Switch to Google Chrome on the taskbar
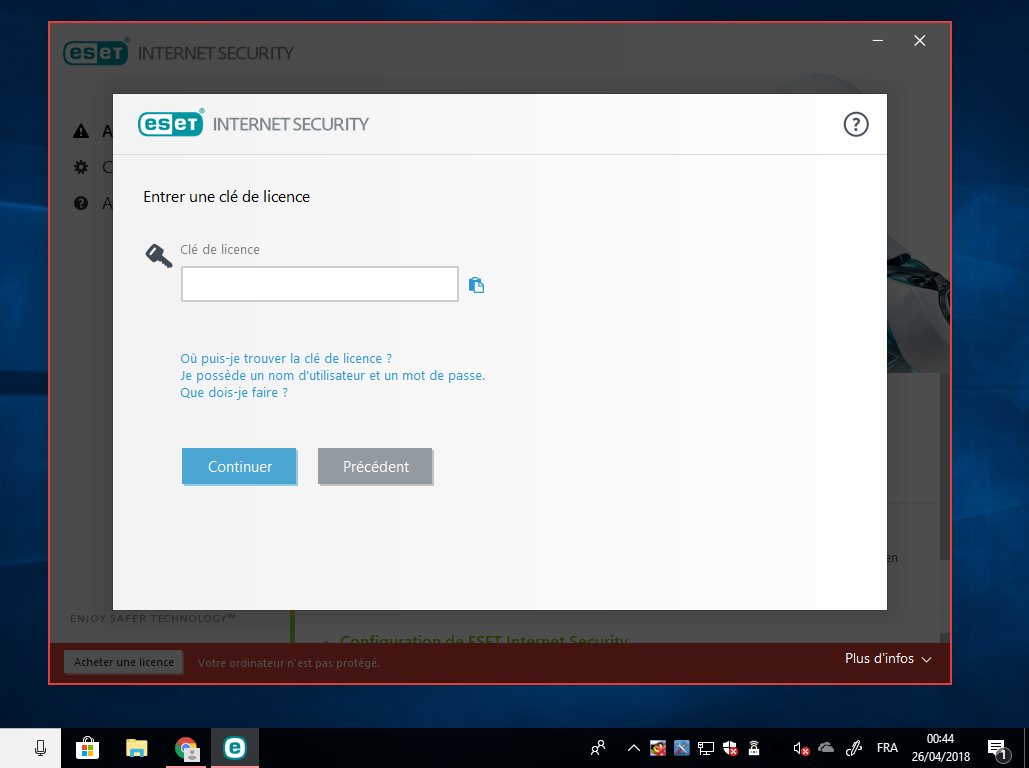This screenshot has width=1029, height=768. [x=187, y=748]
